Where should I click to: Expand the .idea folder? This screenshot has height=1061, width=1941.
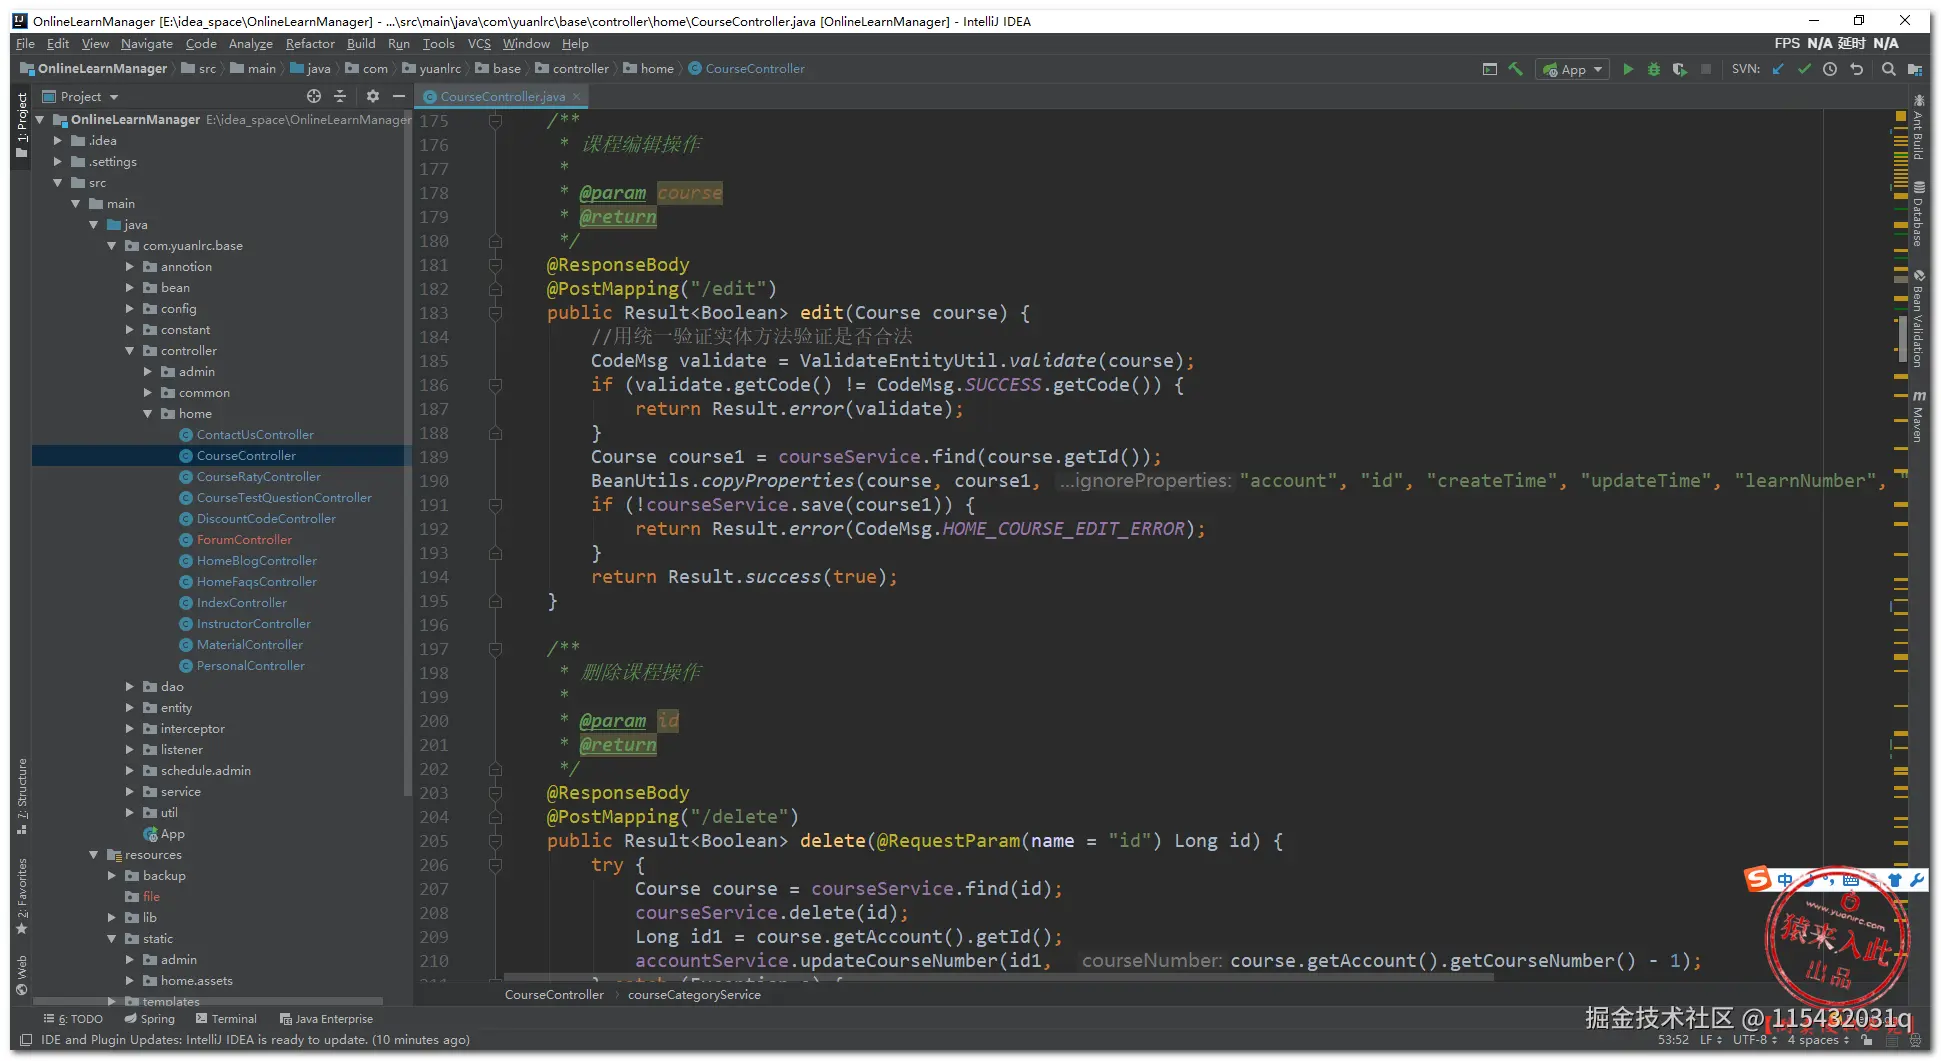(58, 141)
